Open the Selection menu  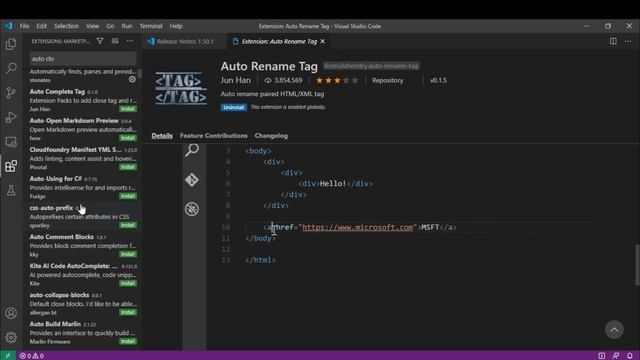[x=66, y=26]
